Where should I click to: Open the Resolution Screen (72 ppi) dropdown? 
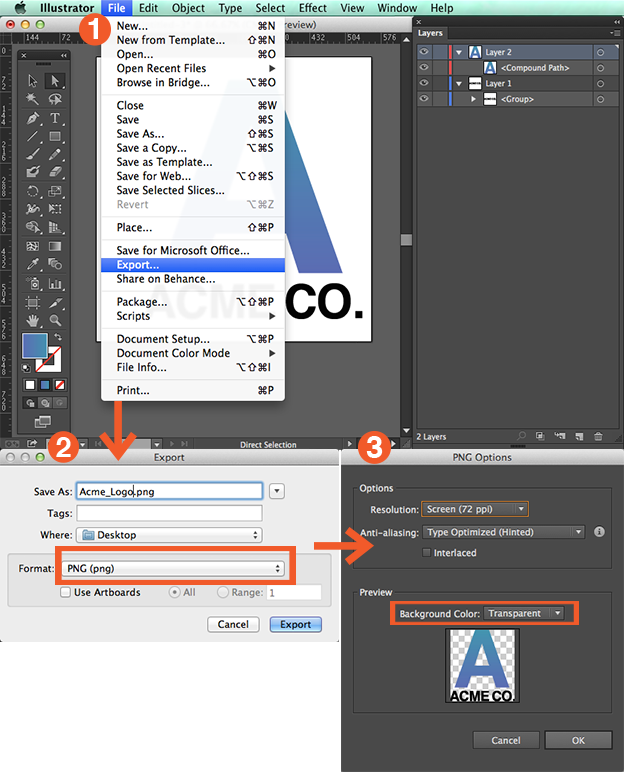coord(475,509)
